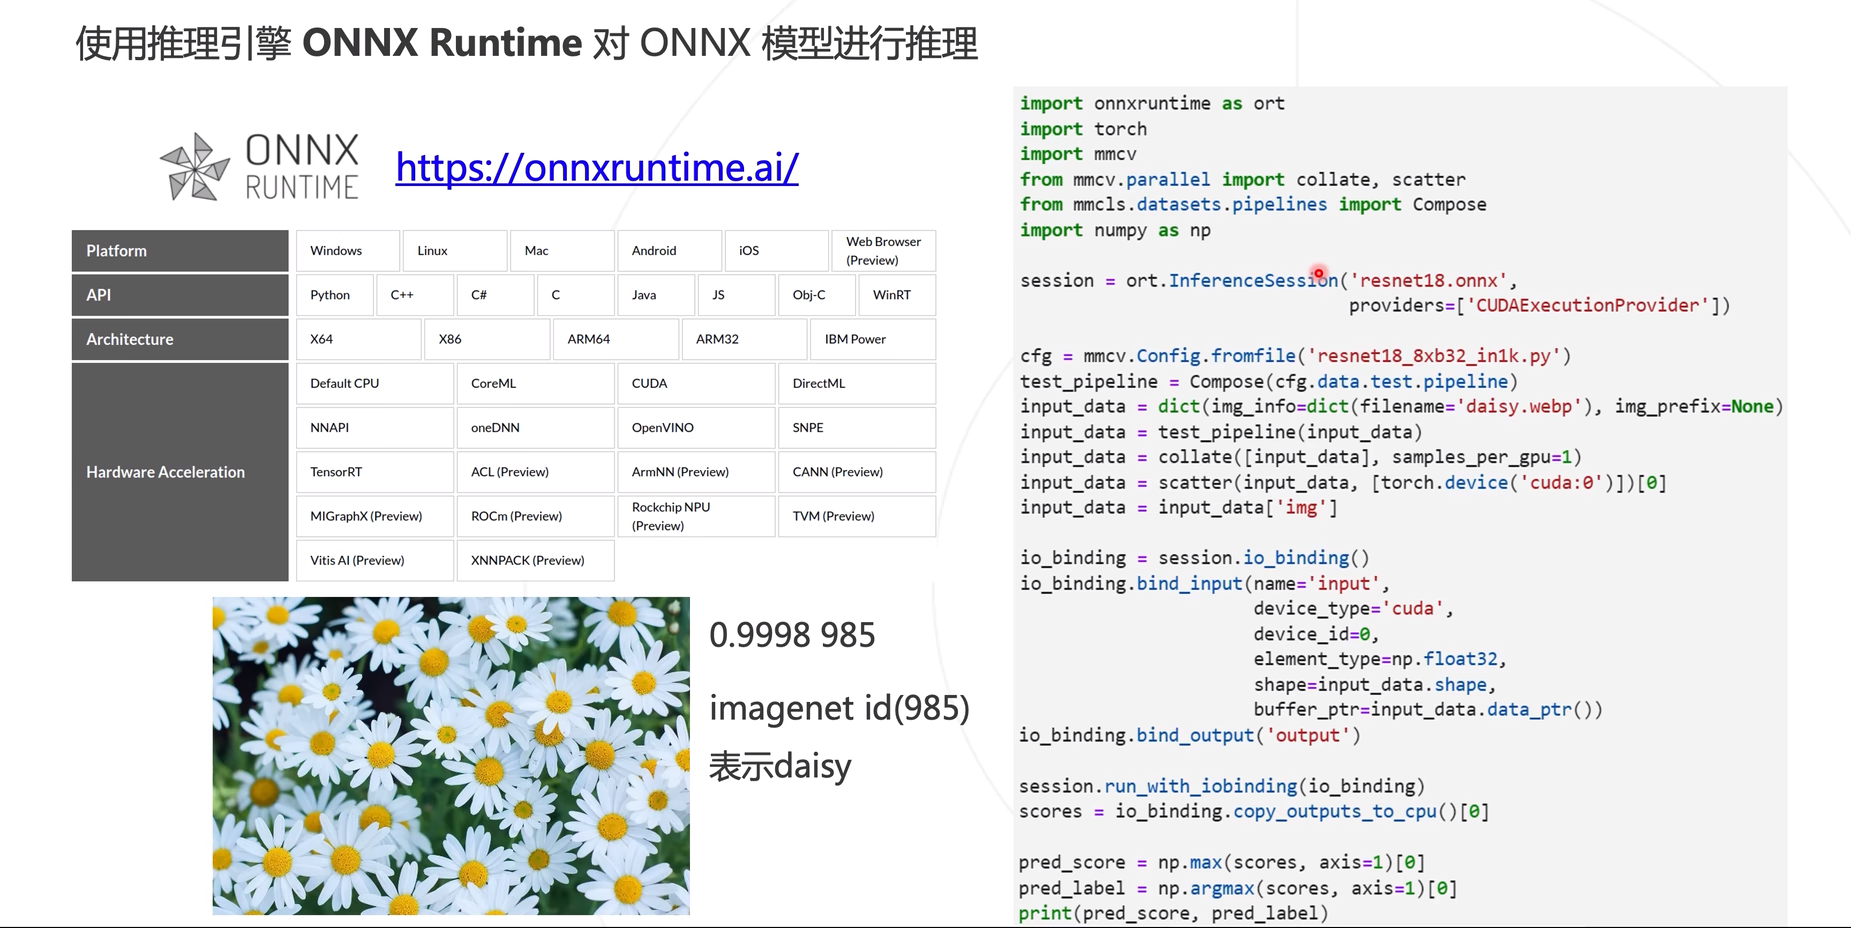Click the Web Browser (Preview) cell
Screen dimensions: 1851x928
click(x=884, y=251)
